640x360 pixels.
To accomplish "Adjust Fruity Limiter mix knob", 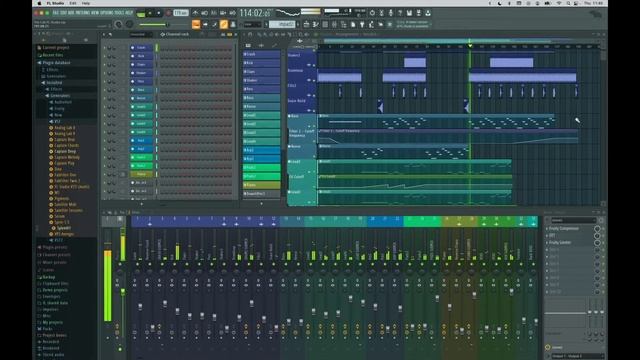I will (x=597, y=242).
